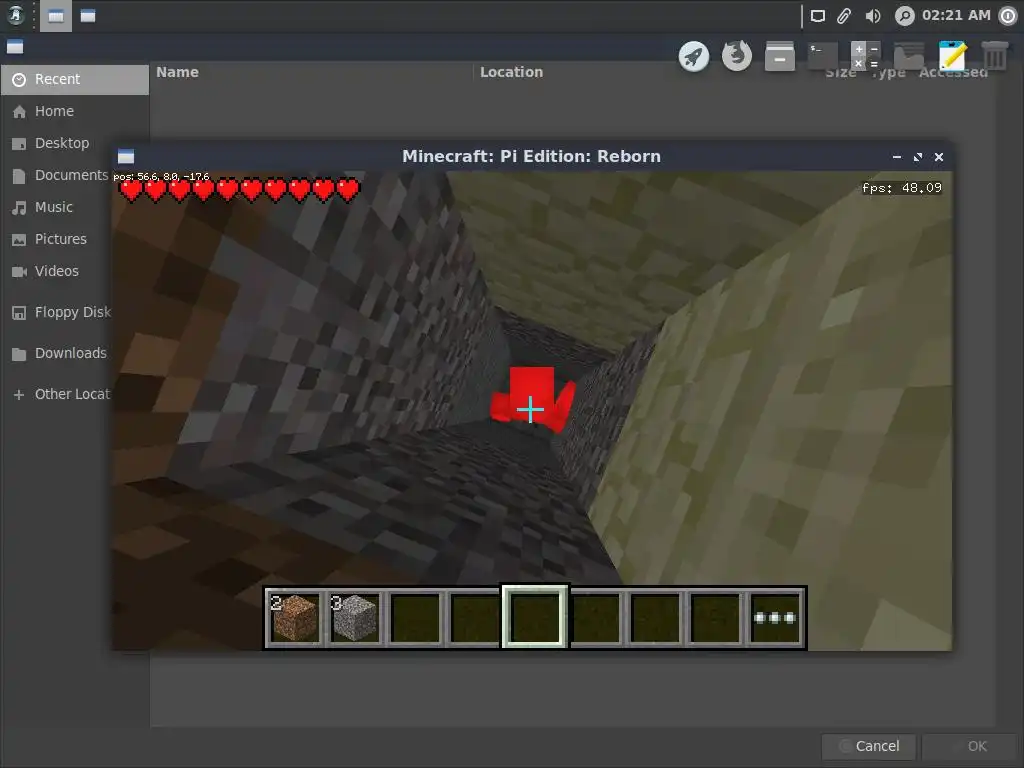Open the paperclip clipboard tray icon
This screenshot has height=768, width=1024.
click(x=844, y=16)
